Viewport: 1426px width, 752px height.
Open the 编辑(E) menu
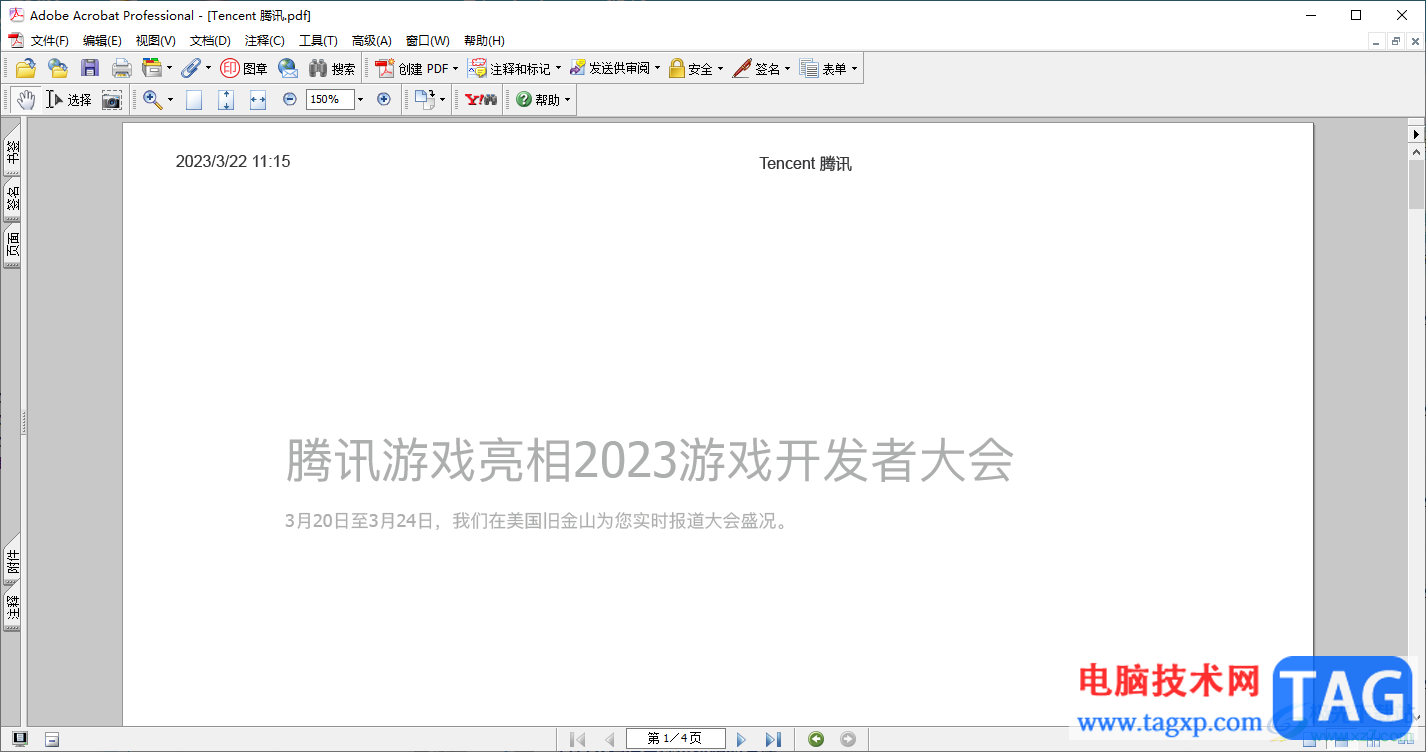[102, 41]
